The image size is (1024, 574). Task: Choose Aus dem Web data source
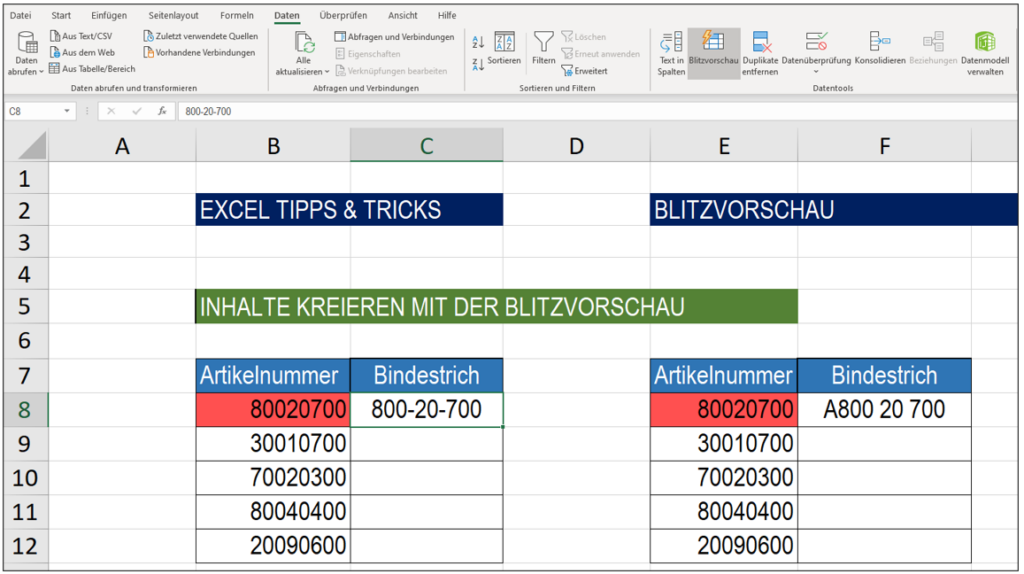(82, 52)
